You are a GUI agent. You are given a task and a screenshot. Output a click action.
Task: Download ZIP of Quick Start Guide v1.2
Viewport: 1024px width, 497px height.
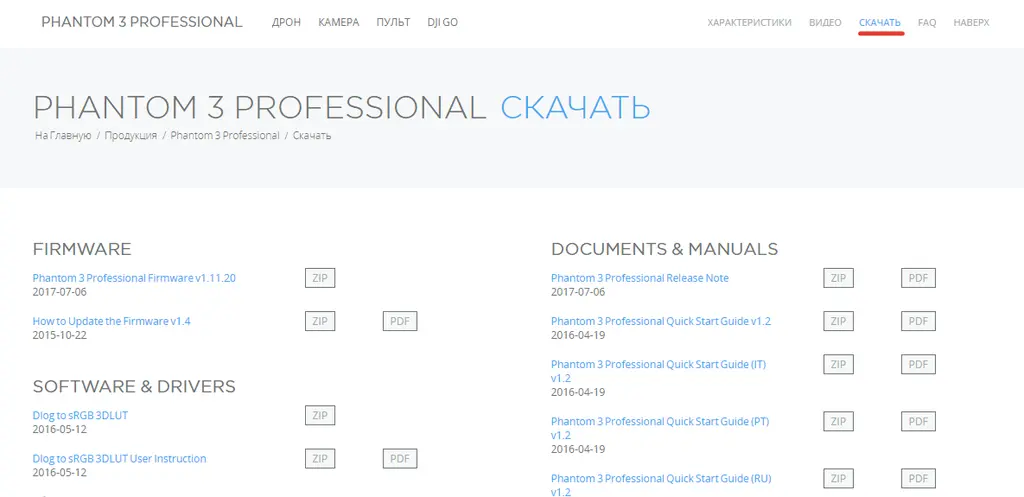tap(838, 321)
